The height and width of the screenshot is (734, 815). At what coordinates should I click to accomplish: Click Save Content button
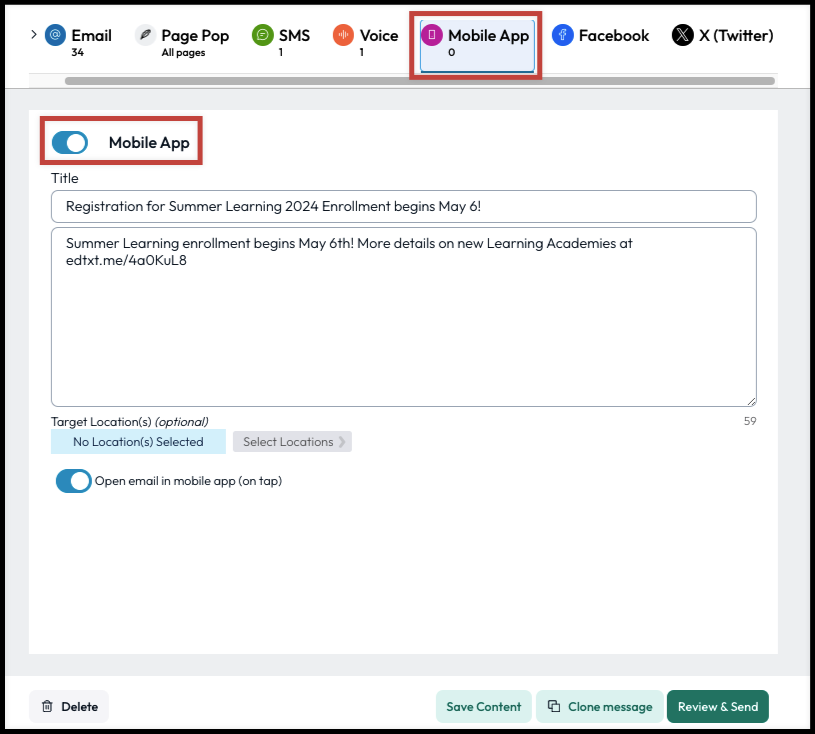[483, 706]
